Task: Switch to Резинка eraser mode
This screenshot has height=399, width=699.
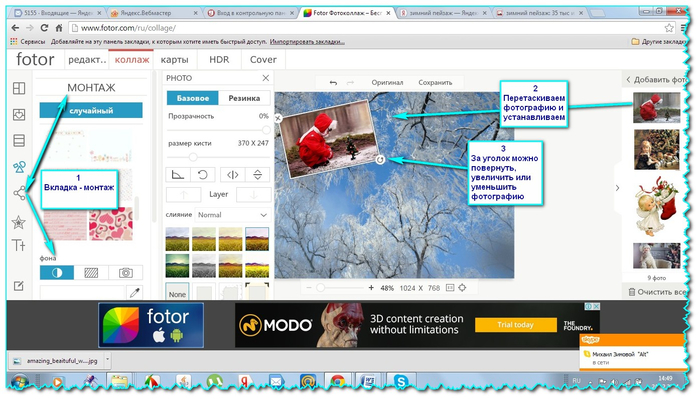Action: point(244,98)
